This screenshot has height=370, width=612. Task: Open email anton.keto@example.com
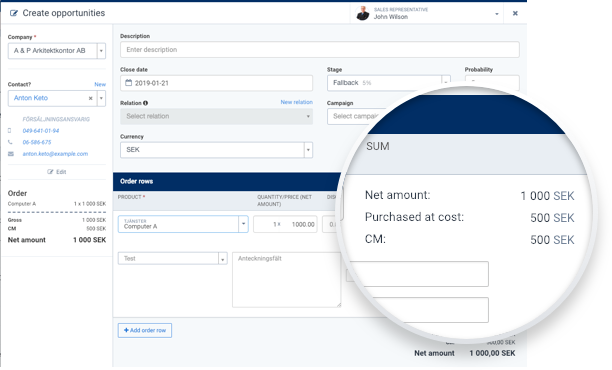55,154
